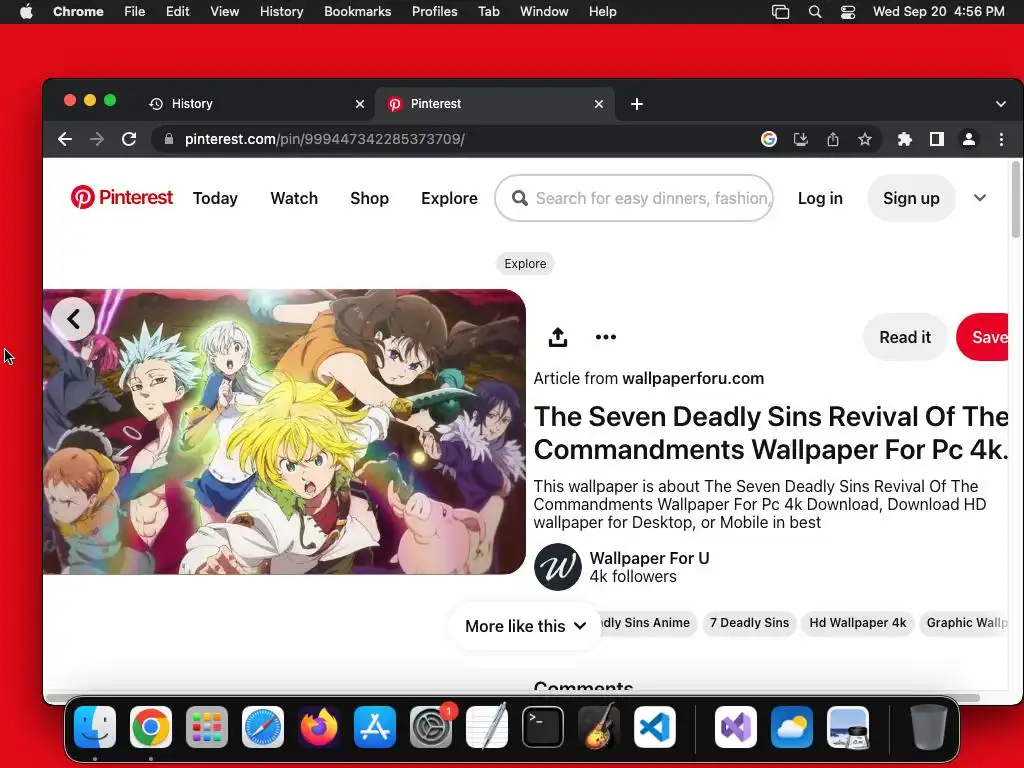Reload the Pinterest page

(x=129, y=139)
